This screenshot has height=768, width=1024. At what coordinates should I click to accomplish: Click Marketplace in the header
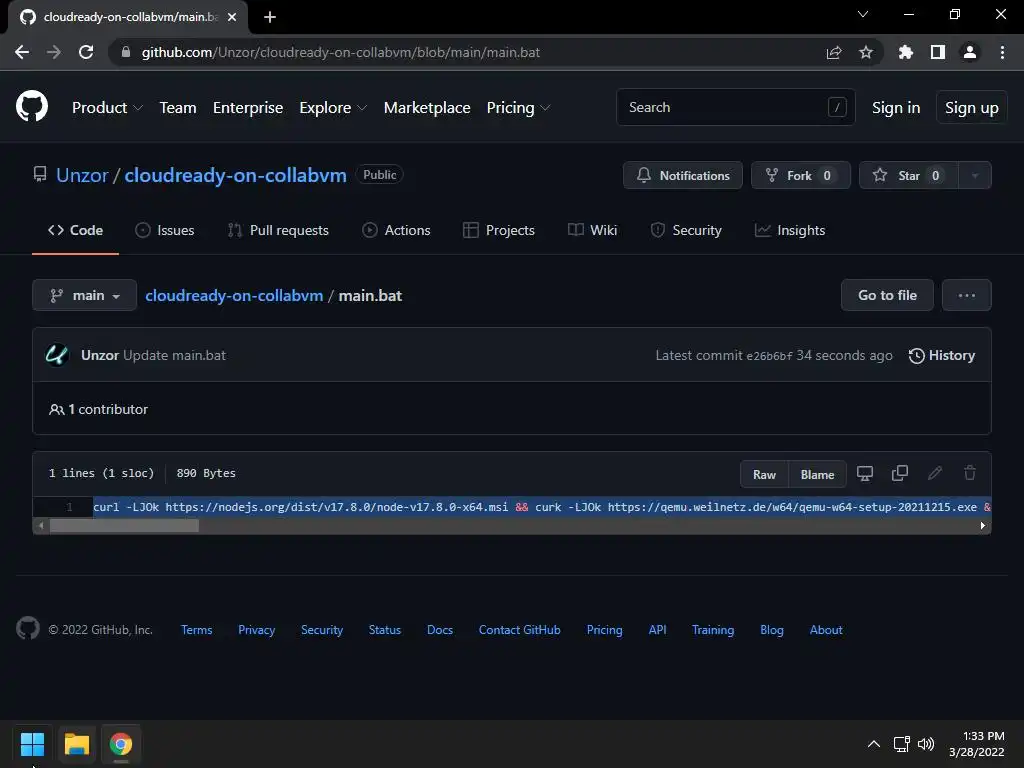pos(427,108)
